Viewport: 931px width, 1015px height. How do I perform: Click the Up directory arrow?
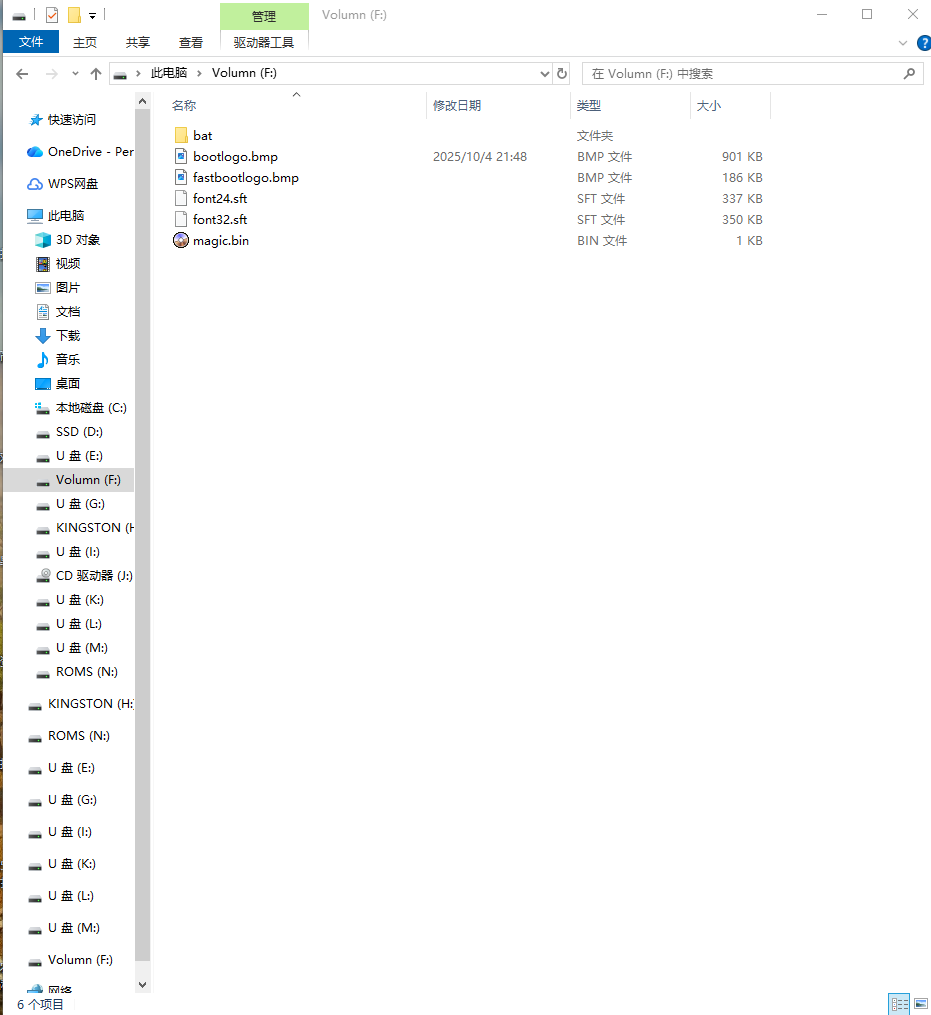click(x=96, y=74)
